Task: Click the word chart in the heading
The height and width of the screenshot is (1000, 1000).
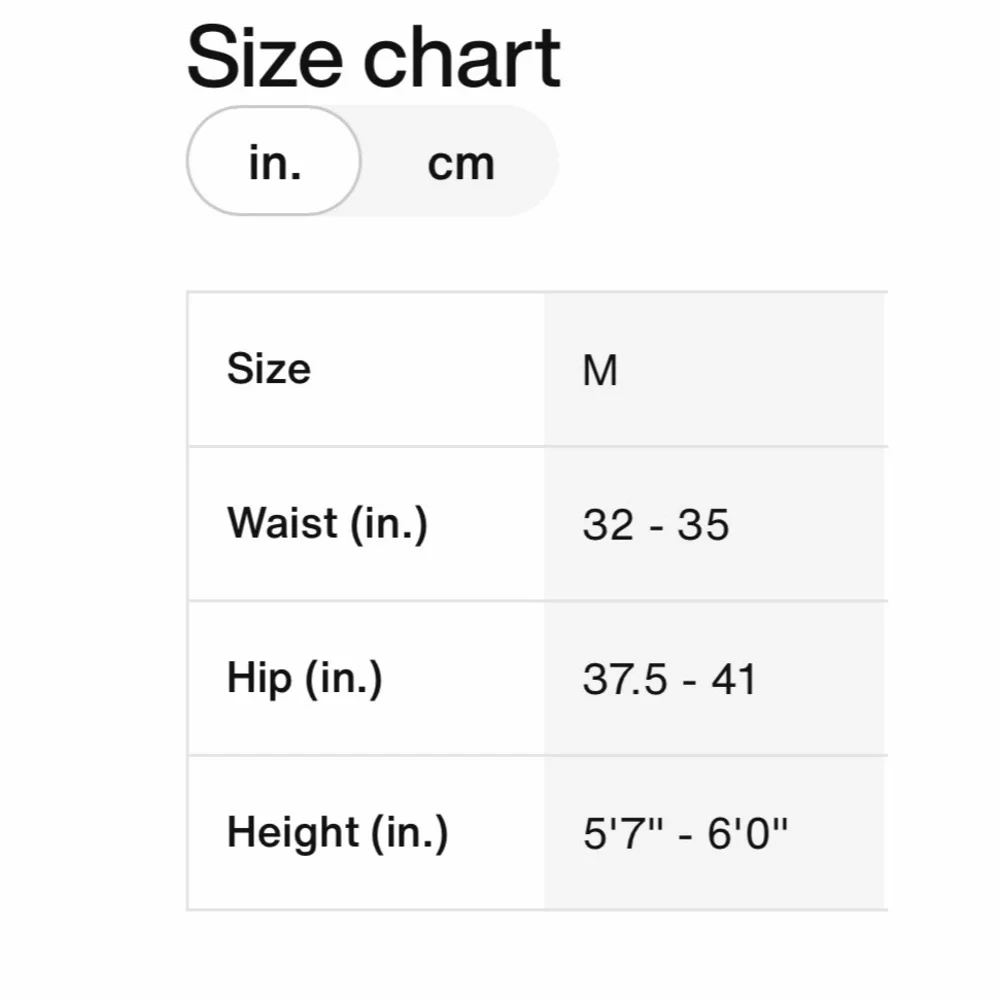Action: tap(461, 58)
